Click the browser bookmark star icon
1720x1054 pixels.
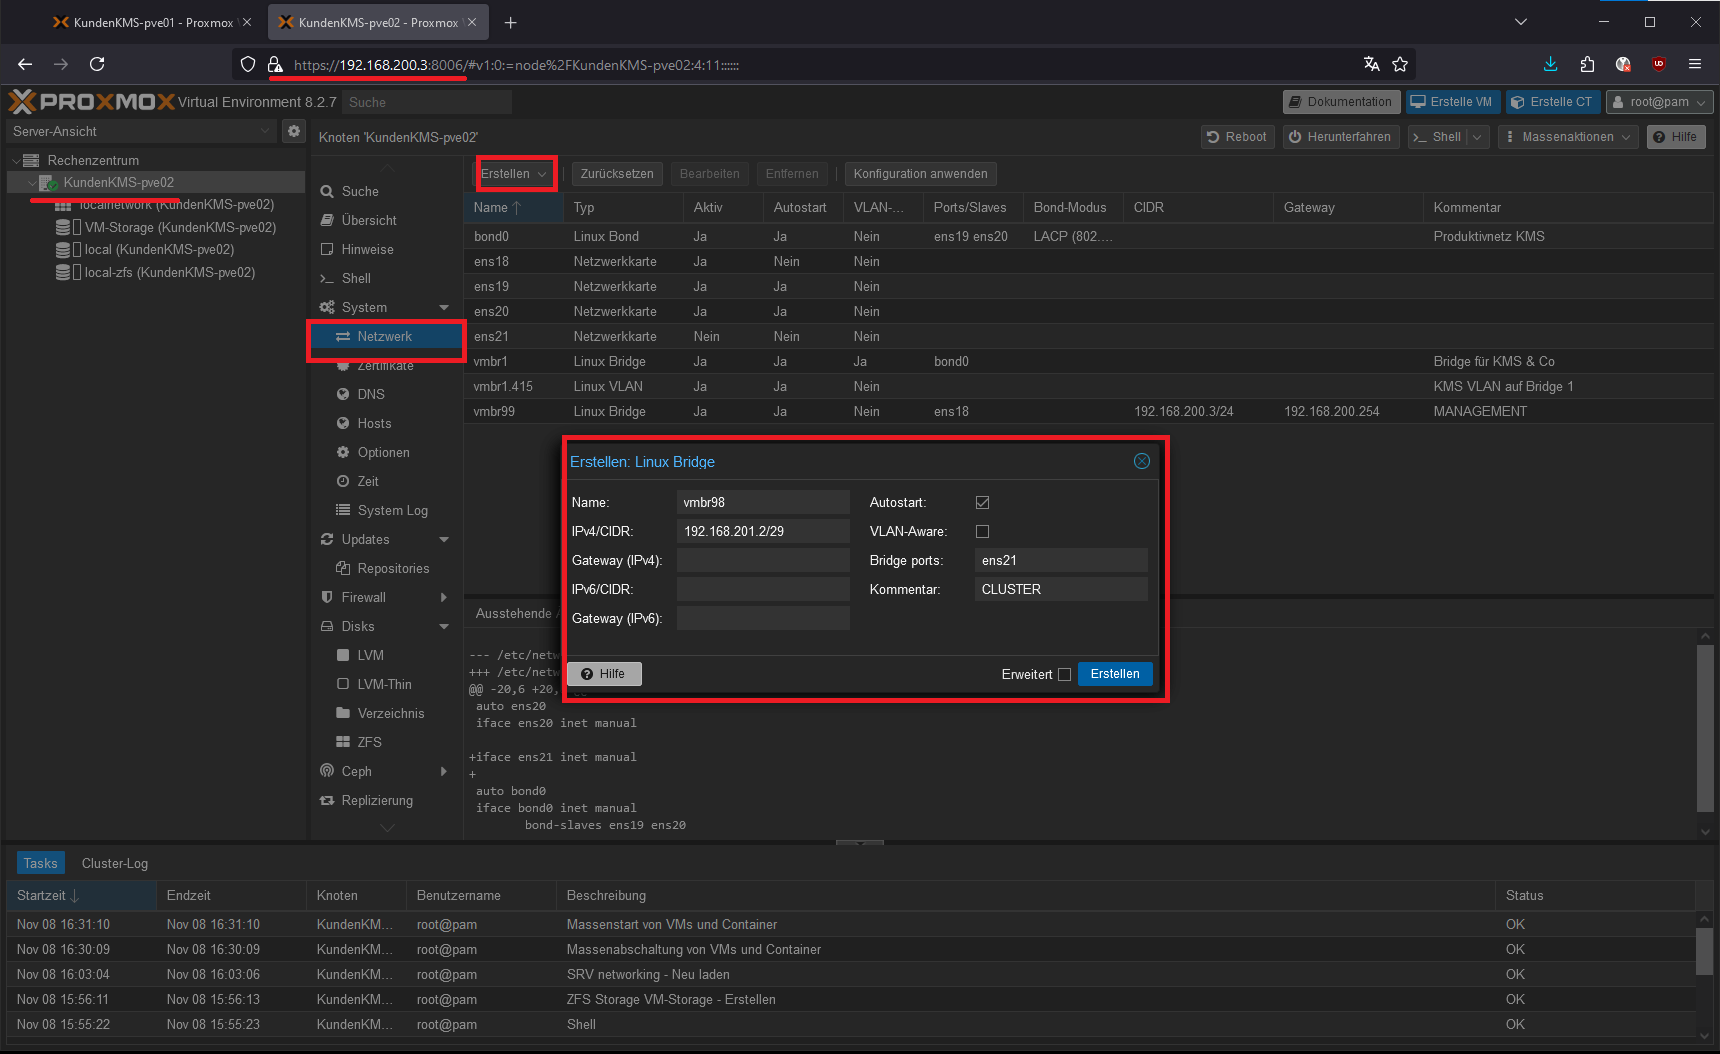(x=1400, y=64)
